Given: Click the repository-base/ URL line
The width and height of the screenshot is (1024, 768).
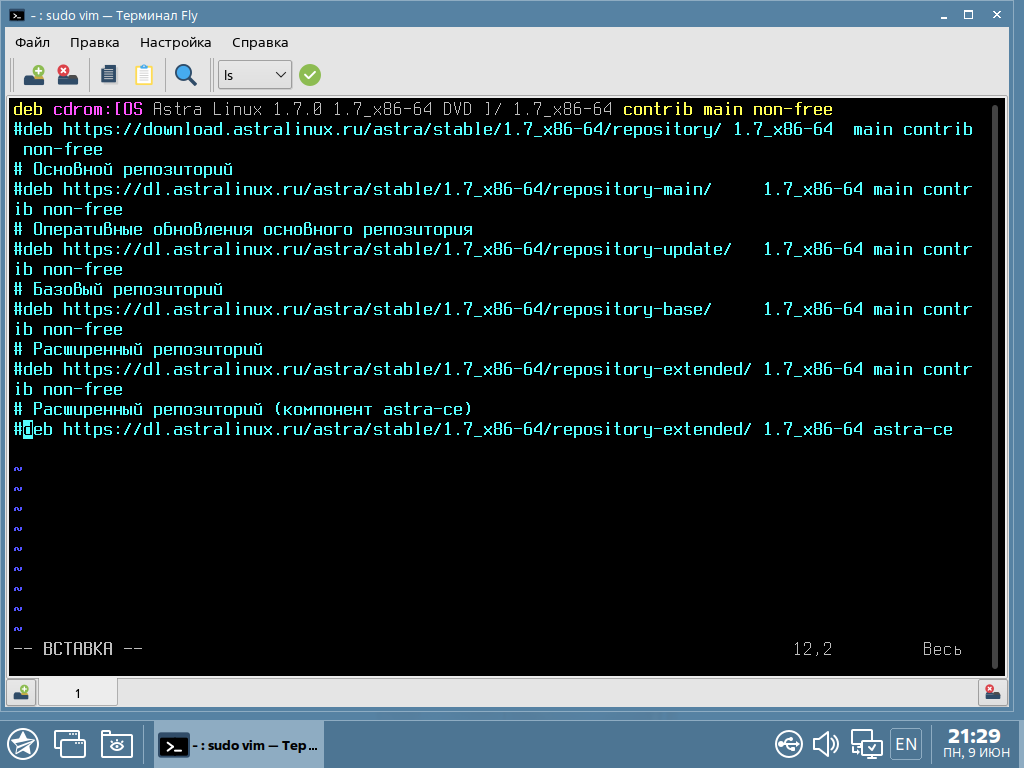Looking at the screenshot, I should (493, 319).
